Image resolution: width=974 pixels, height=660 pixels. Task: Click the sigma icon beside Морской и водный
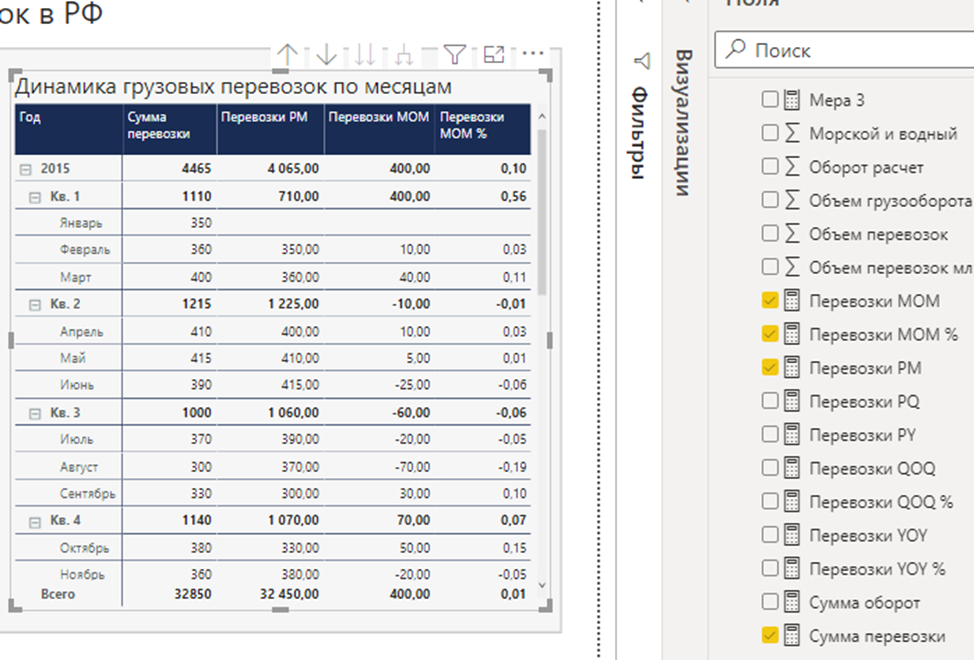(792, 133)
